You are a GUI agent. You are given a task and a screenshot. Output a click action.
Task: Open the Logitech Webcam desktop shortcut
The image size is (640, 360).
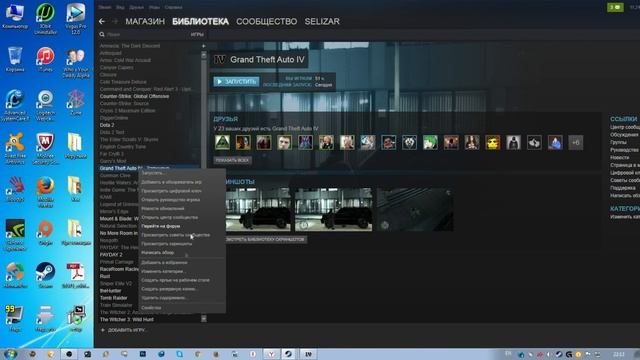pos(45,106)
